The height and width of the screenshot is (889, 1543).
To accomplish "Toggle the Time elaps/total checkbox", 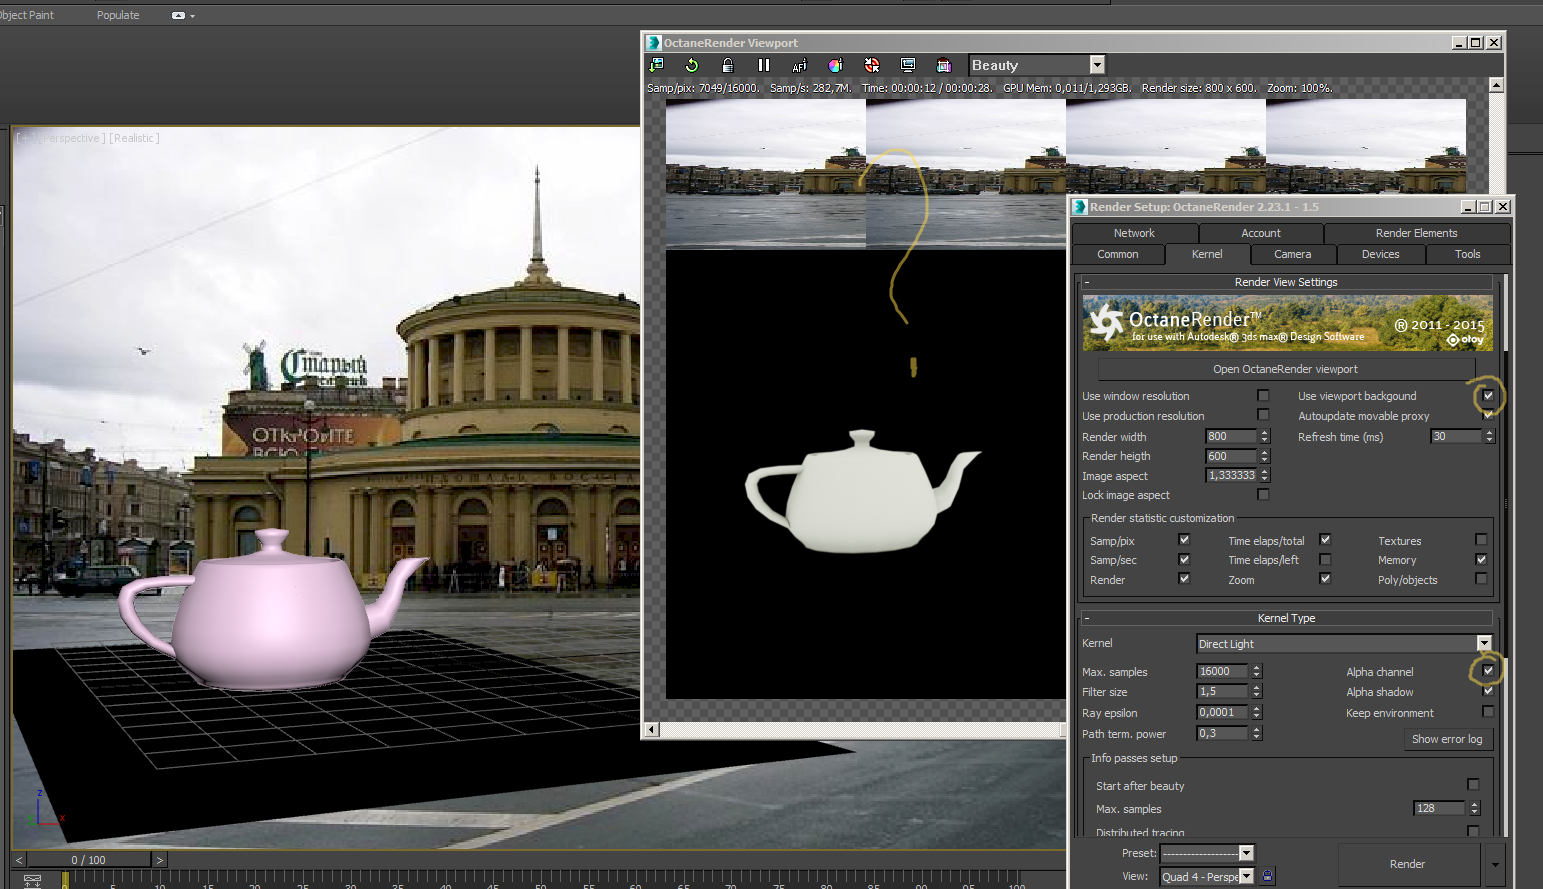I will coord(1325,540).
